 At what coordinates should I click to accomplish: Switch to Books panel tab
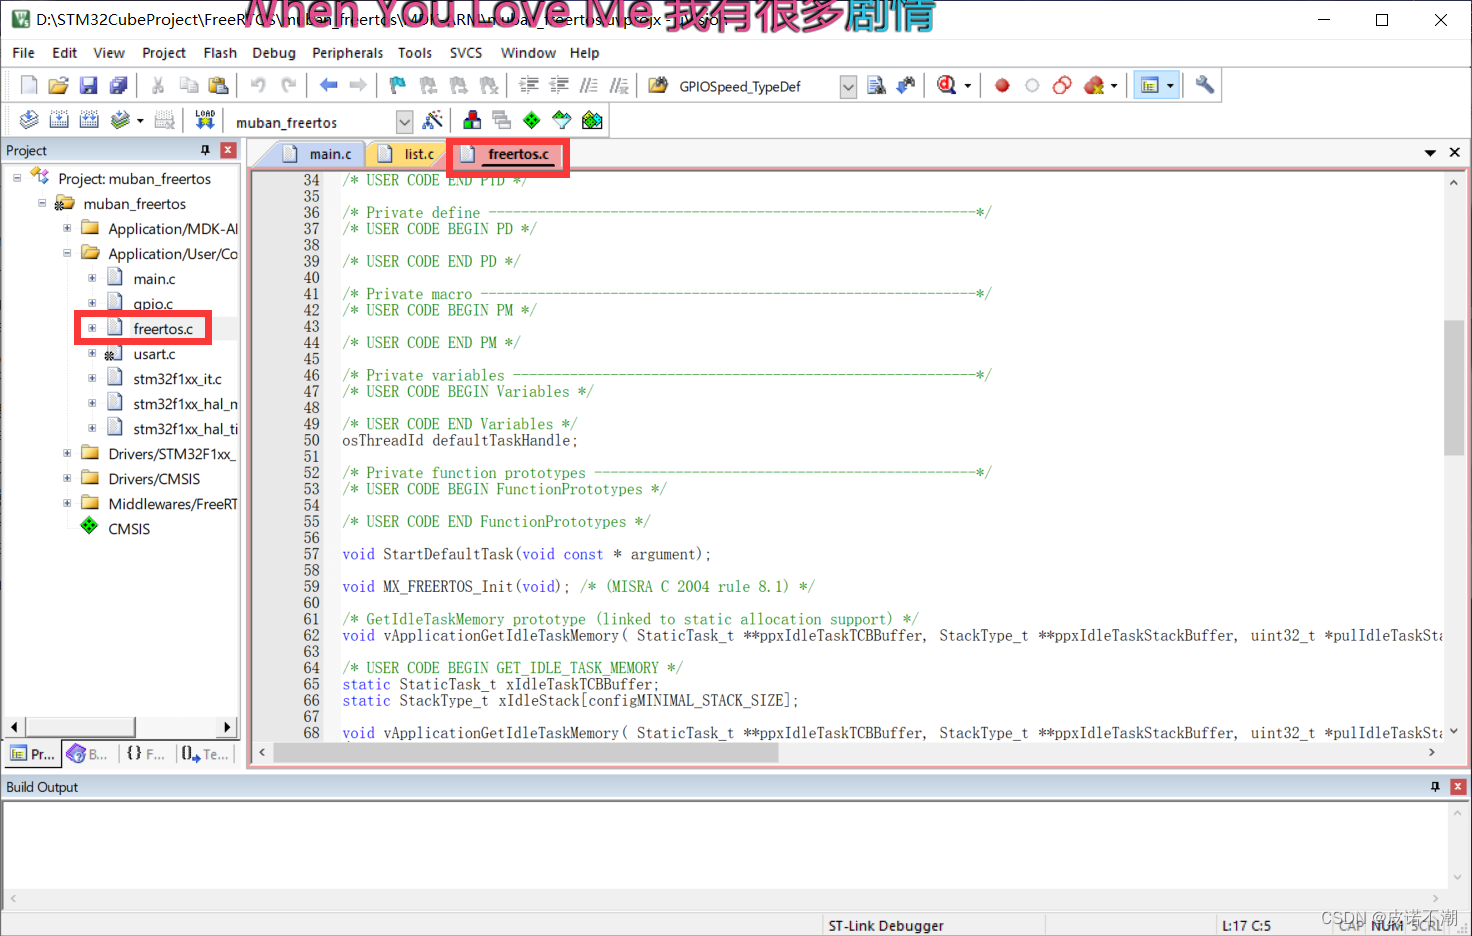coord(88,754)
